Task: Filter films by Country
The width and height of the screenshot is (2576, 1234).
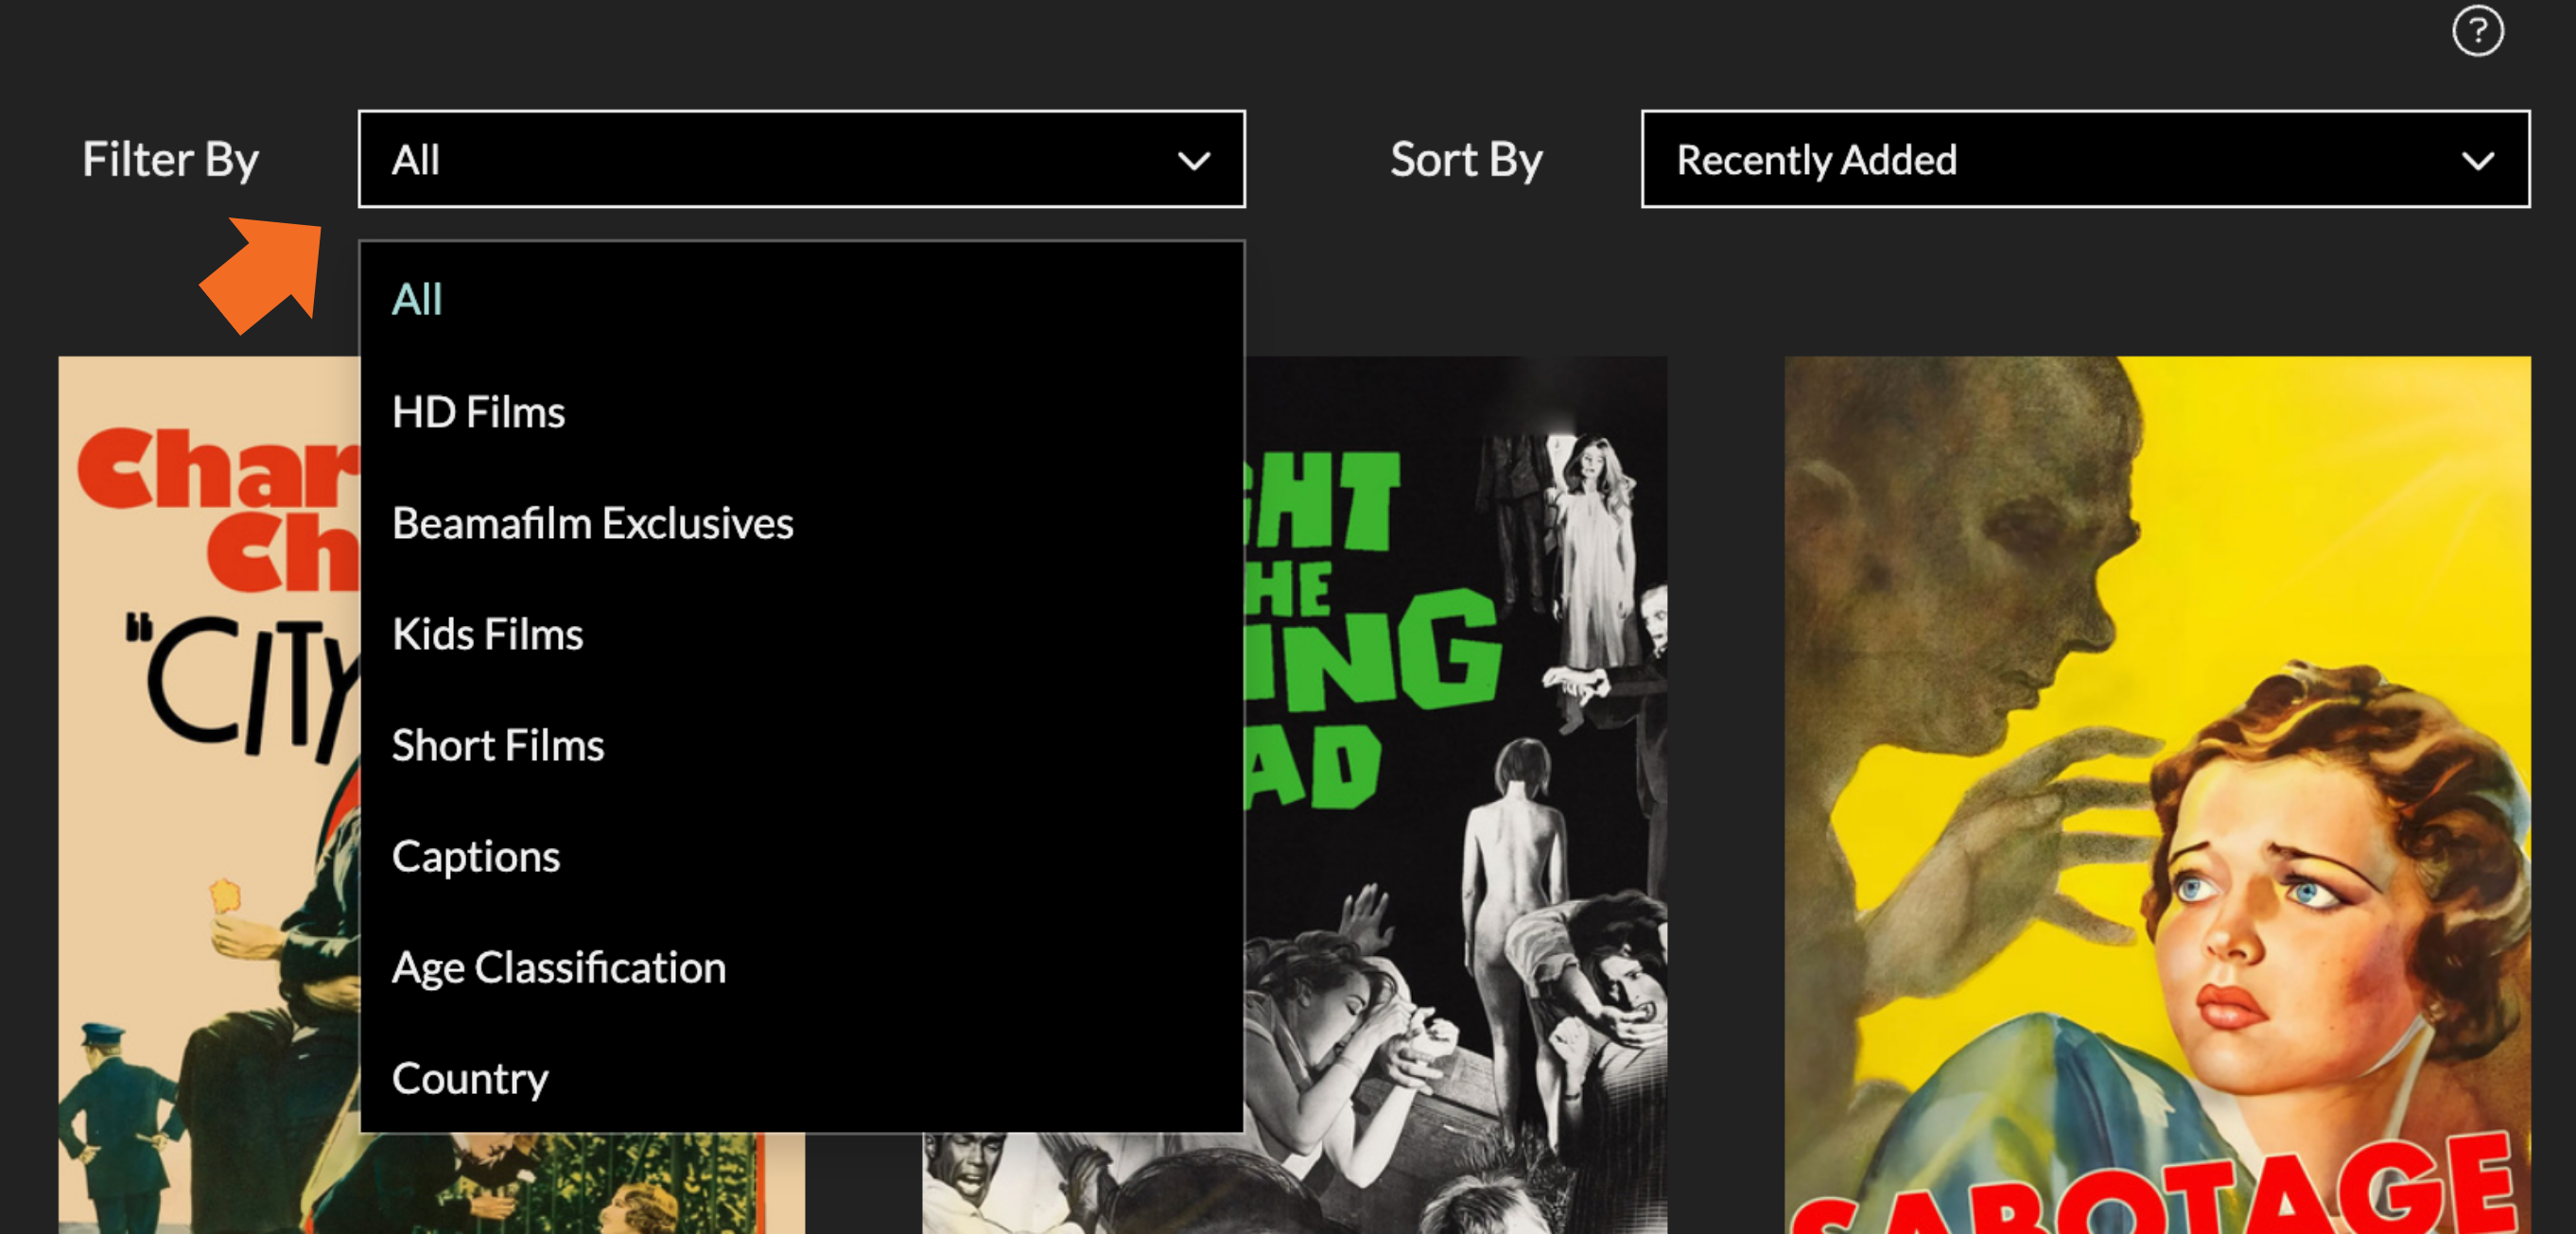Action: click(470, 1077)
